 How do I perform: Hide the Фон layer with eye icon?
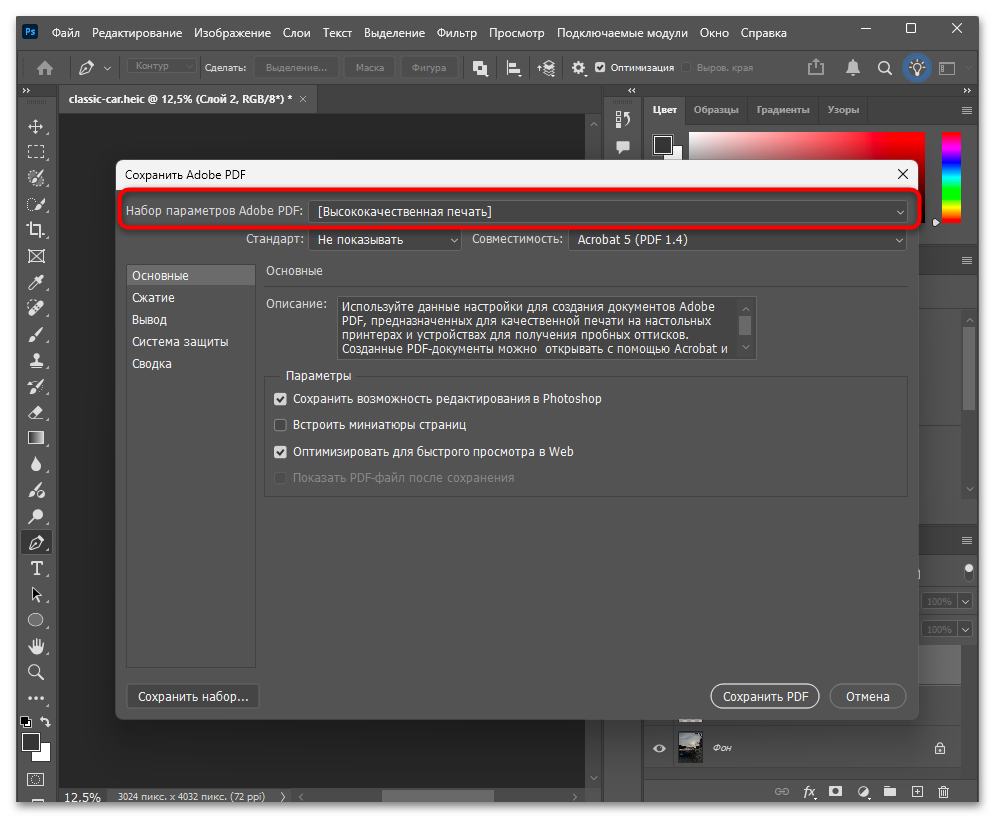(659, 748)
